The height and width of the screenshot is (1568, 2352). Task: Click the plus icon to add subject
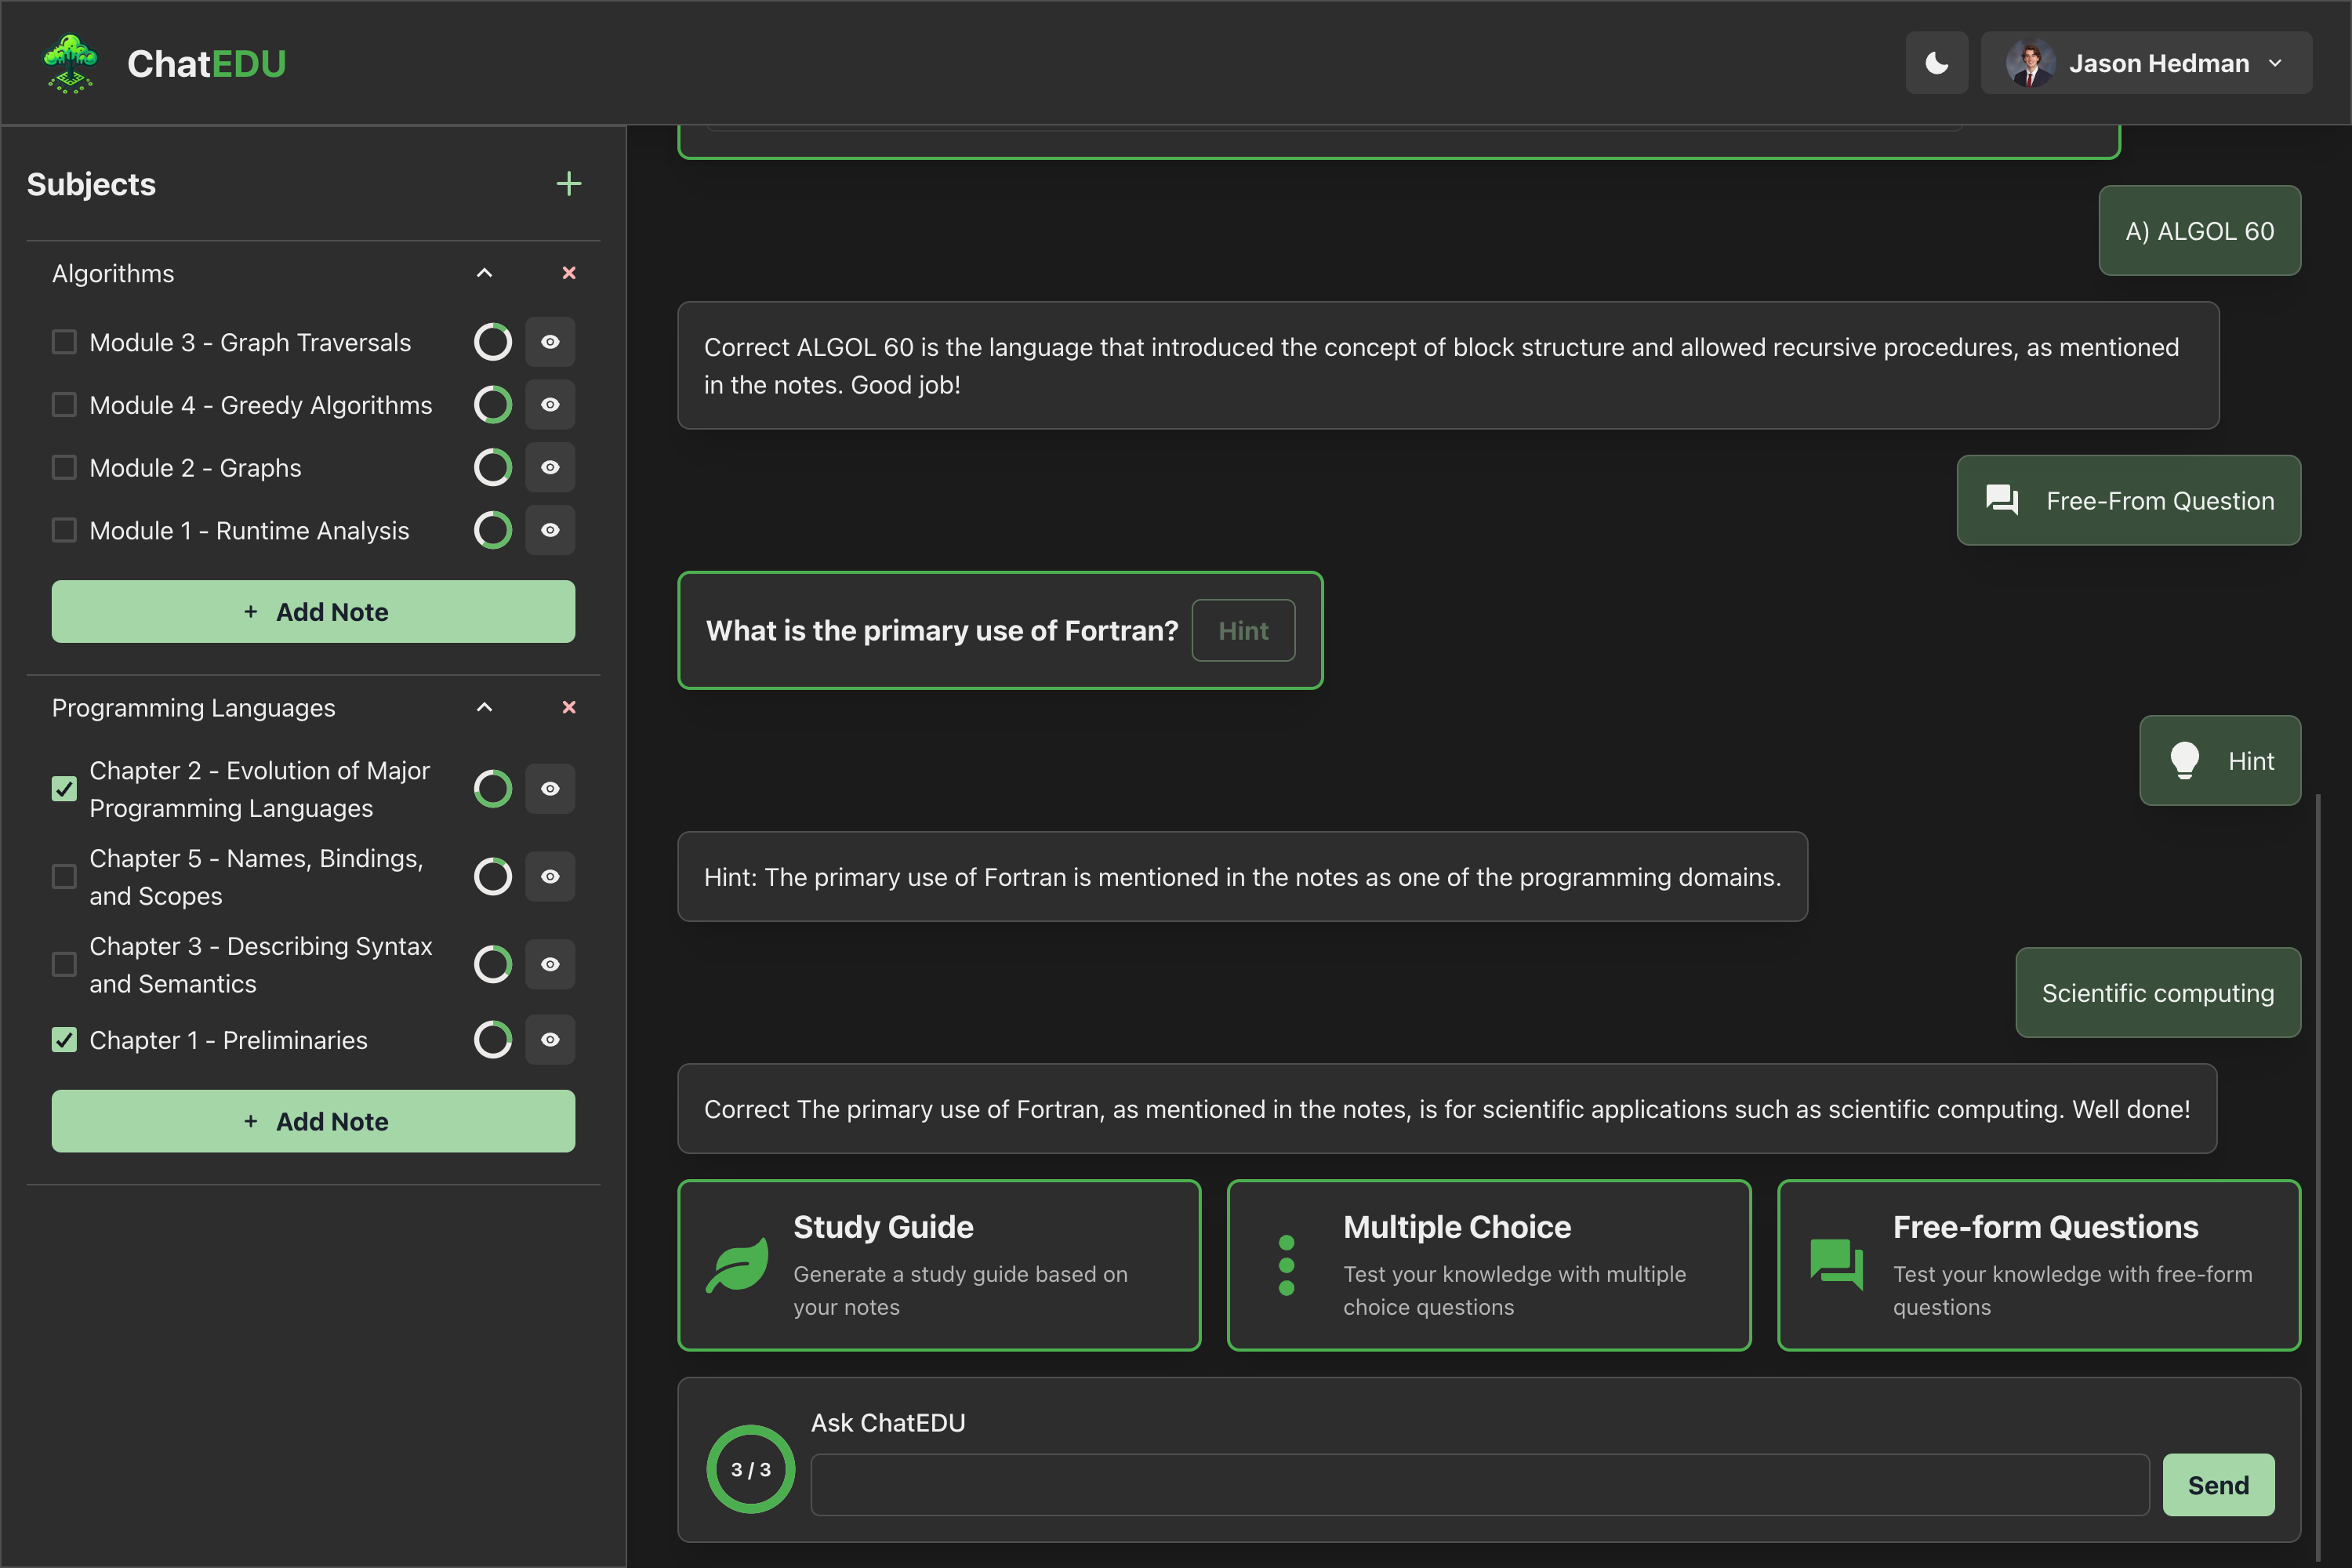coord(568,184)
